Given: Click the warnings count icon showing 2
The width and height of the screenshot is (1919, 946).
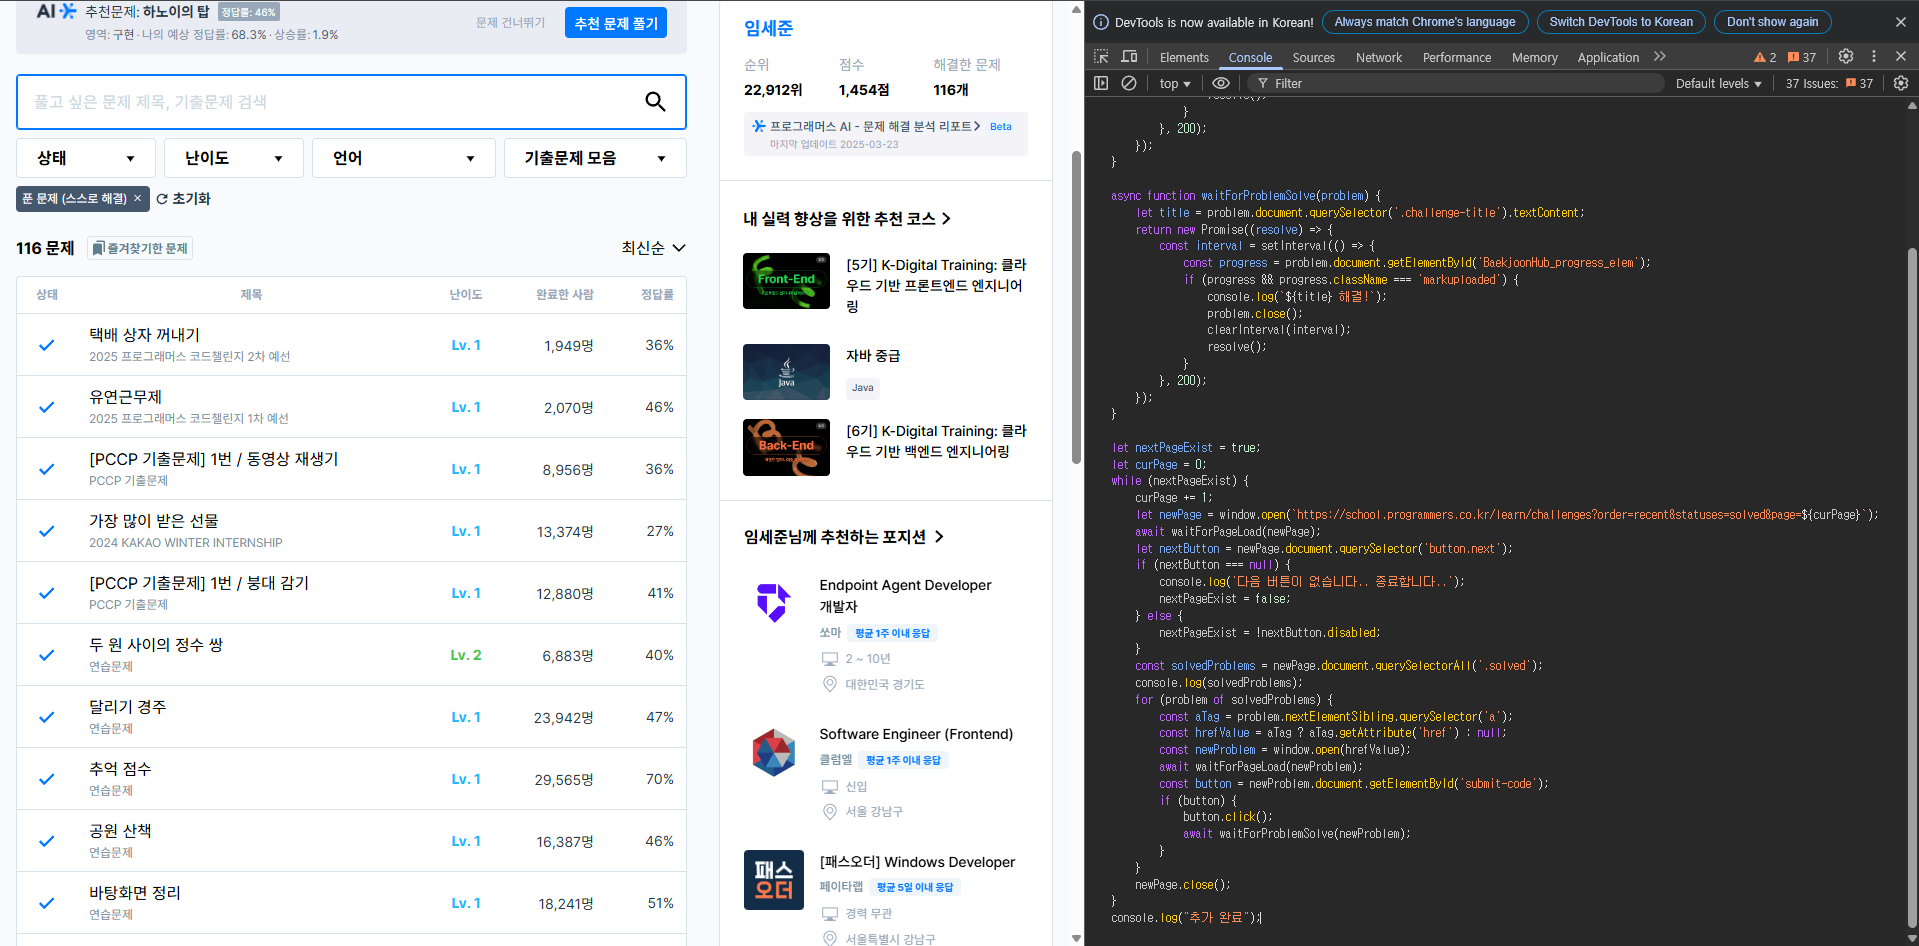Looking at the screenshot, I should (1765, 57).
